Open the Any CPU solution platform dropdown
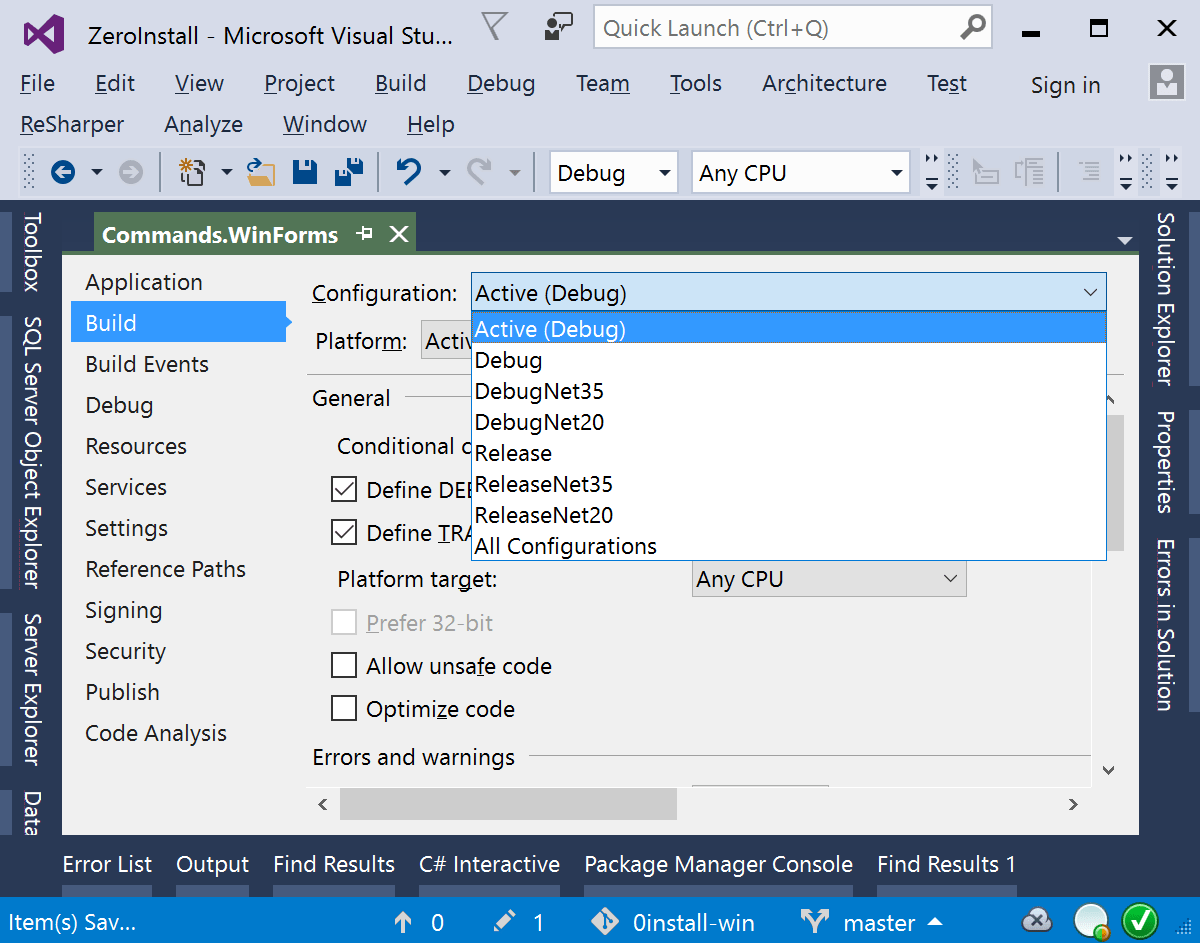 801,173
